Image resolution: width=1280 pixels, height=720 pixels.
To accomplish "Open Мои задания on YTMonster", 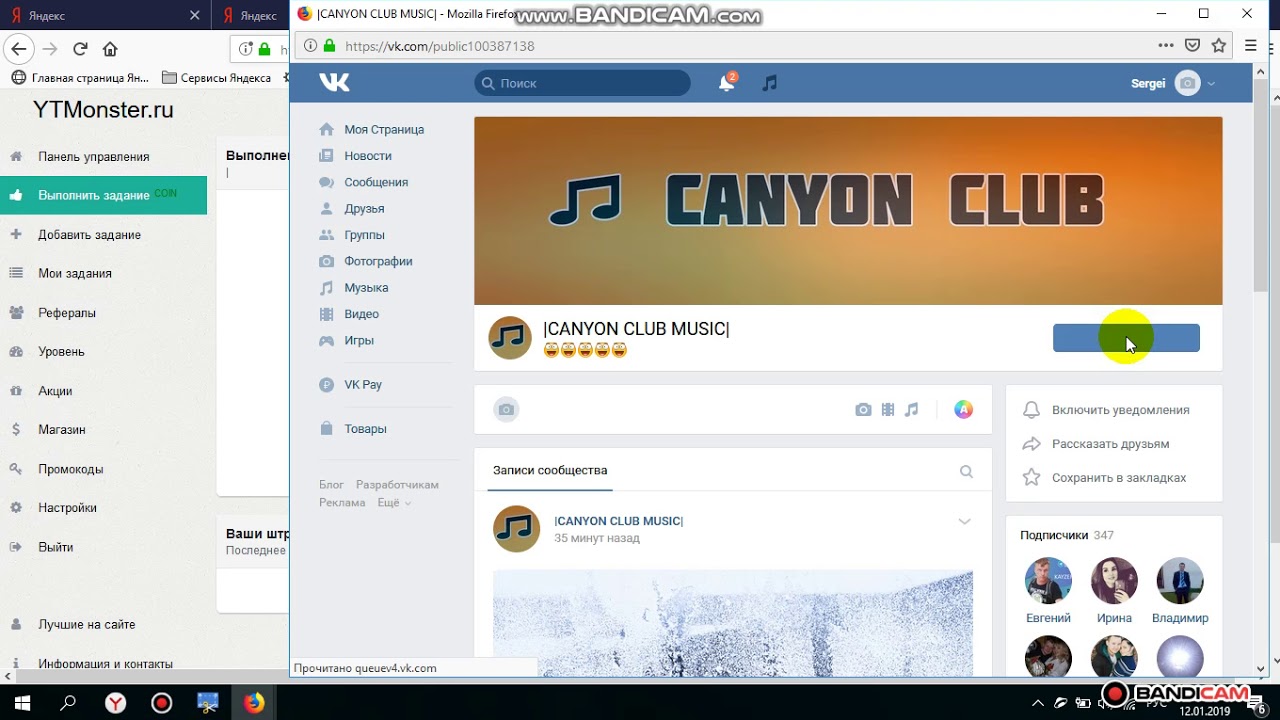I will [75, 274].
